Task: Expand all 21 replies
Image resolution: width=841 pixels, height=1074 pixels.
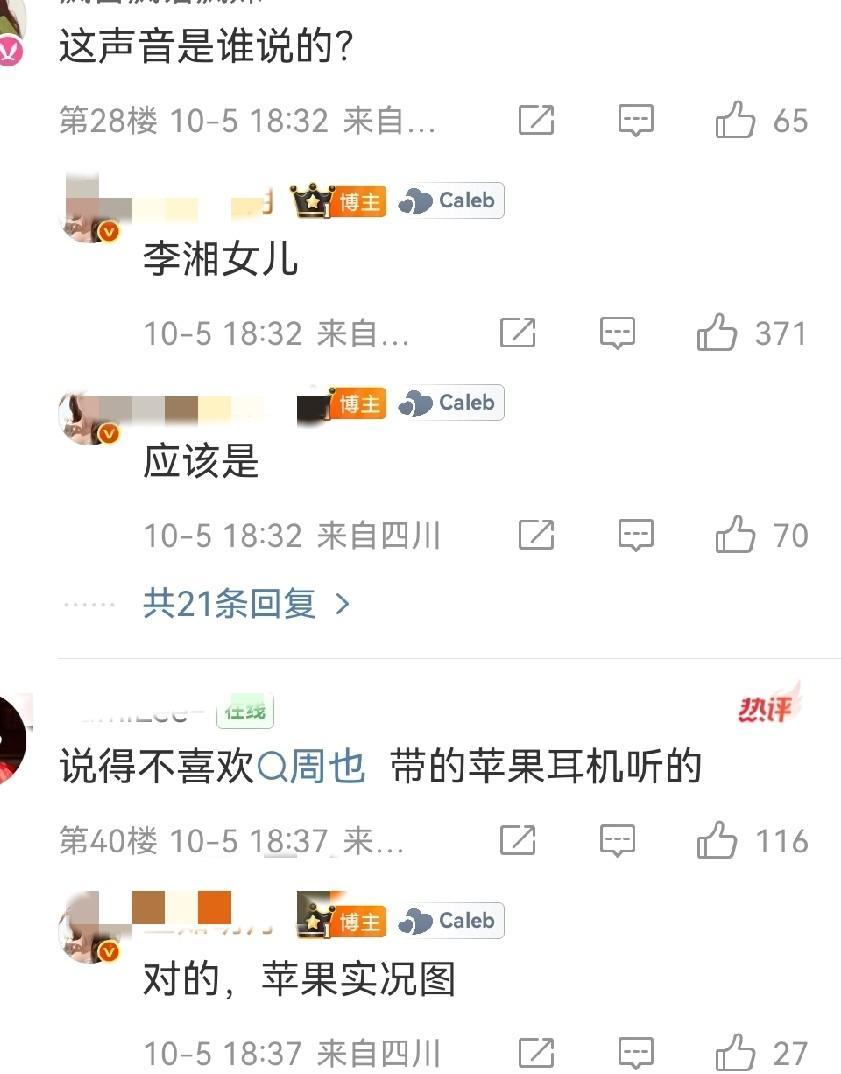Action: coord(247,603)
